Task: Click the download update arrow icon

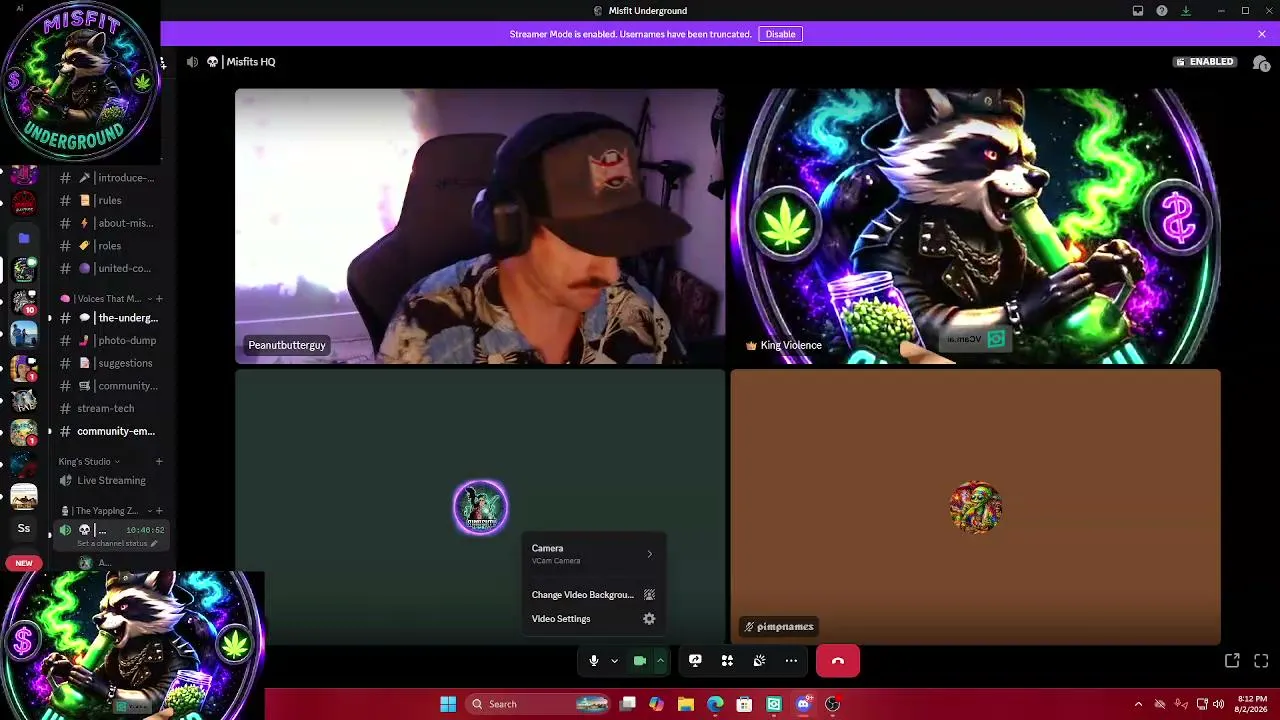Action: pyautogui.click(x=1186, y=11)
